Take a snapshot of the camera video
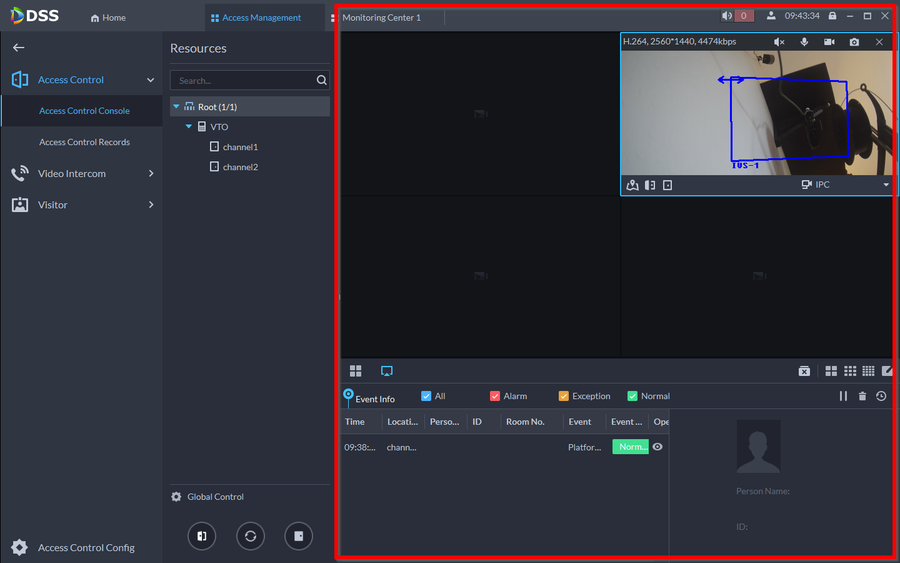The image size is (900, 563). pos(854,42)
